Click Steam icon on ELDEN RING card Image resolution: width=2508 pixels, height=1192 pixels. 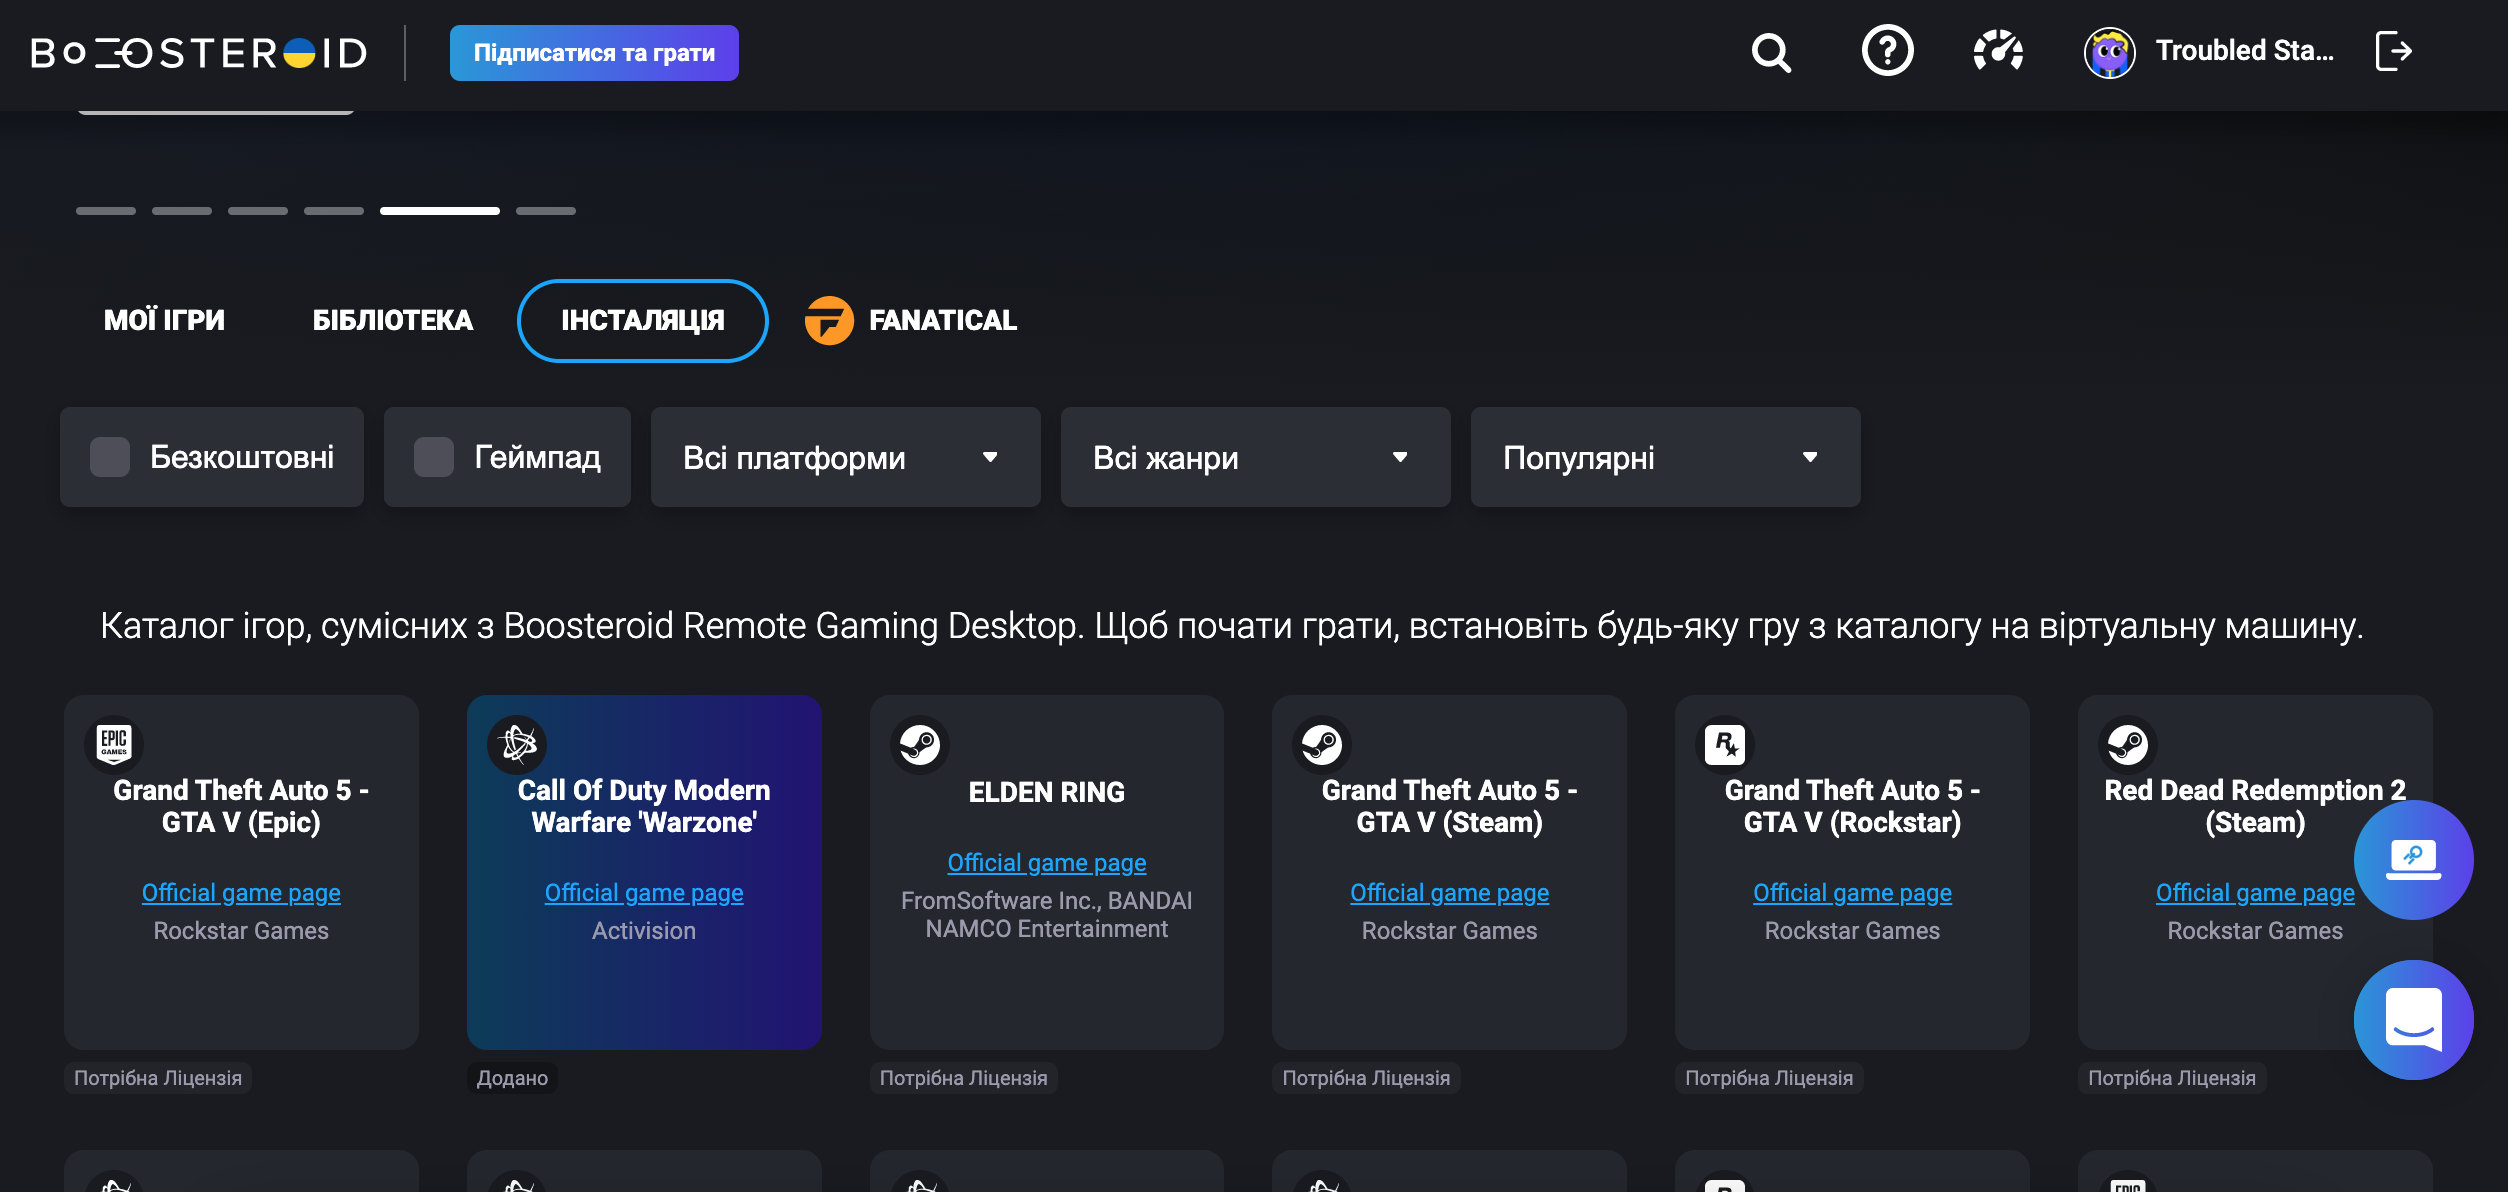[920, 744]
